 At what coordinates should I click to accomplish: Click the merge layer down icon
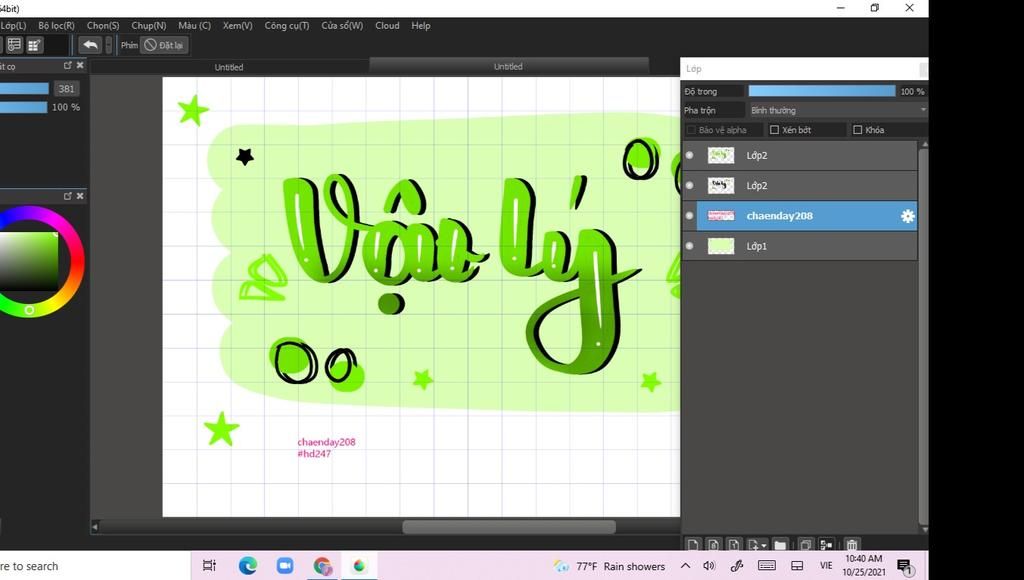point(826,544)
